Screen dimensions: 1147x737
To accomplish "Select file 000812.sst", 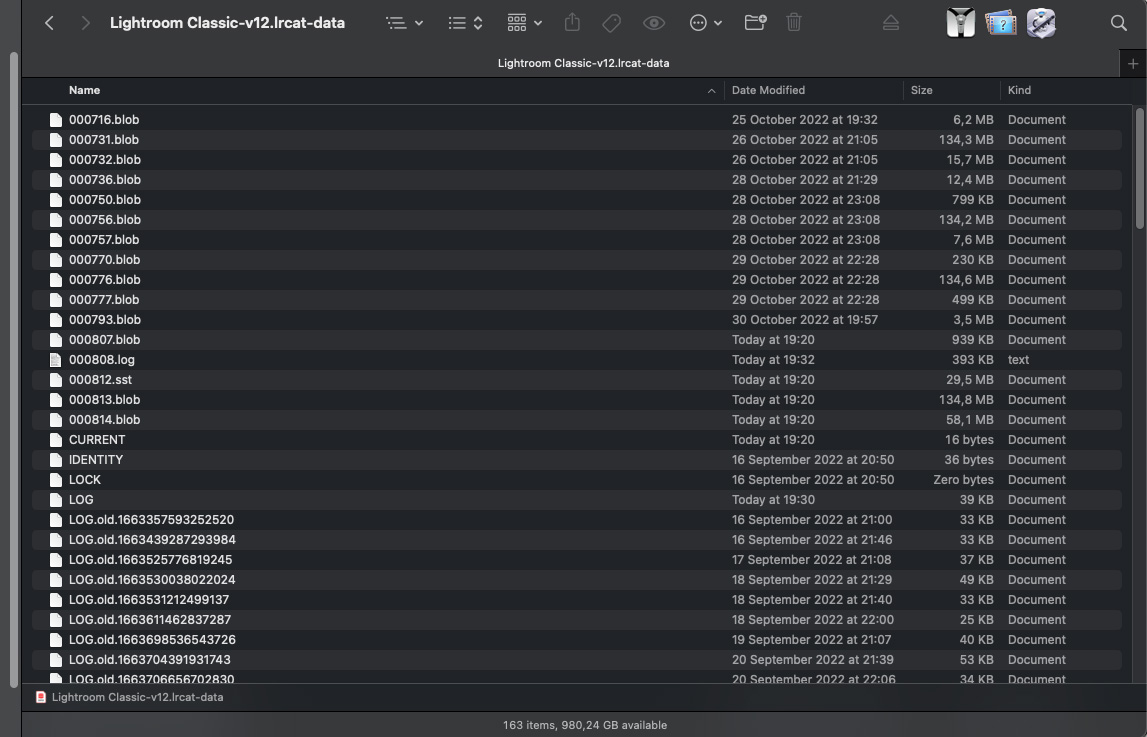I will 577,379.
